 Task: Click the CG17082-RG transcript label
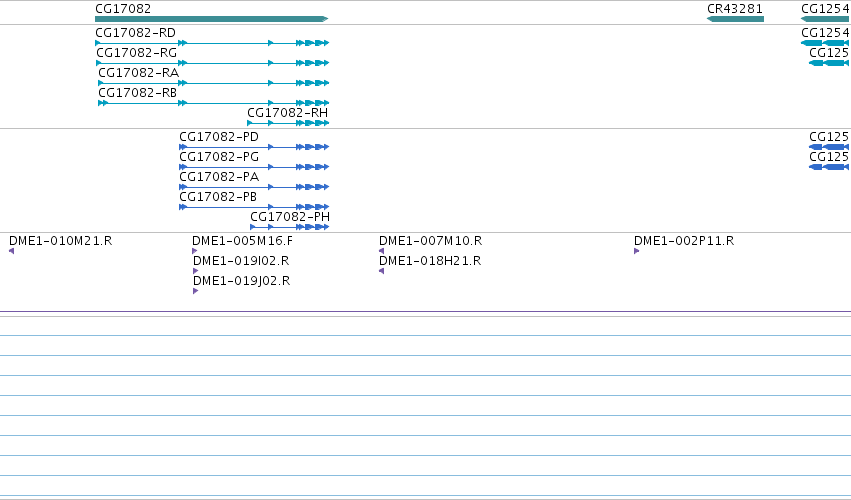tap(137, 53)
